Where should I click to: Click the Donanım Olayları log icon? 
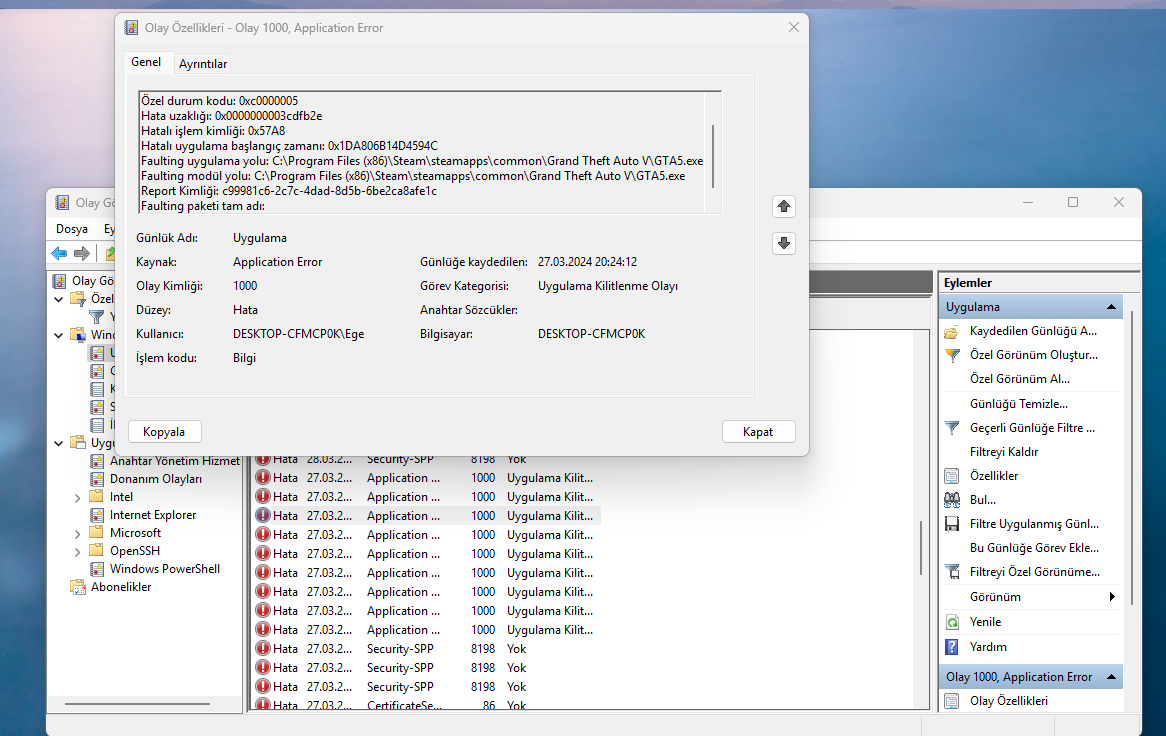coord(97,479)
